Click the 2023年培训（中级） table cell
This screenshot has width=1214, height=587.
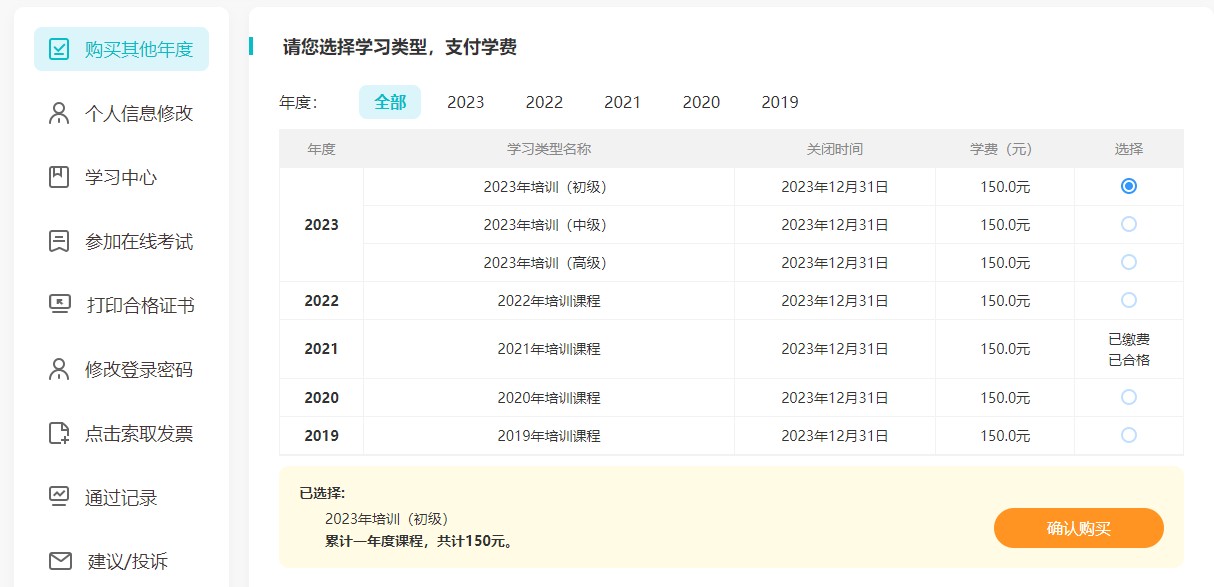point(549,225)
